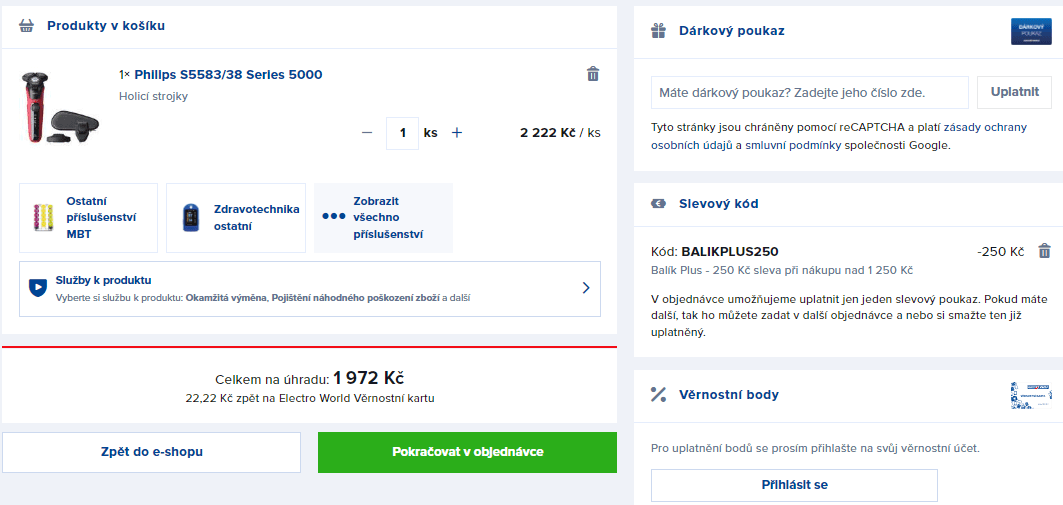This screenshot has width=1063, height=505.
Task: Open the Ostatní příslušenství MBT category
Action: pyautogui.click(x=89, y=218)
